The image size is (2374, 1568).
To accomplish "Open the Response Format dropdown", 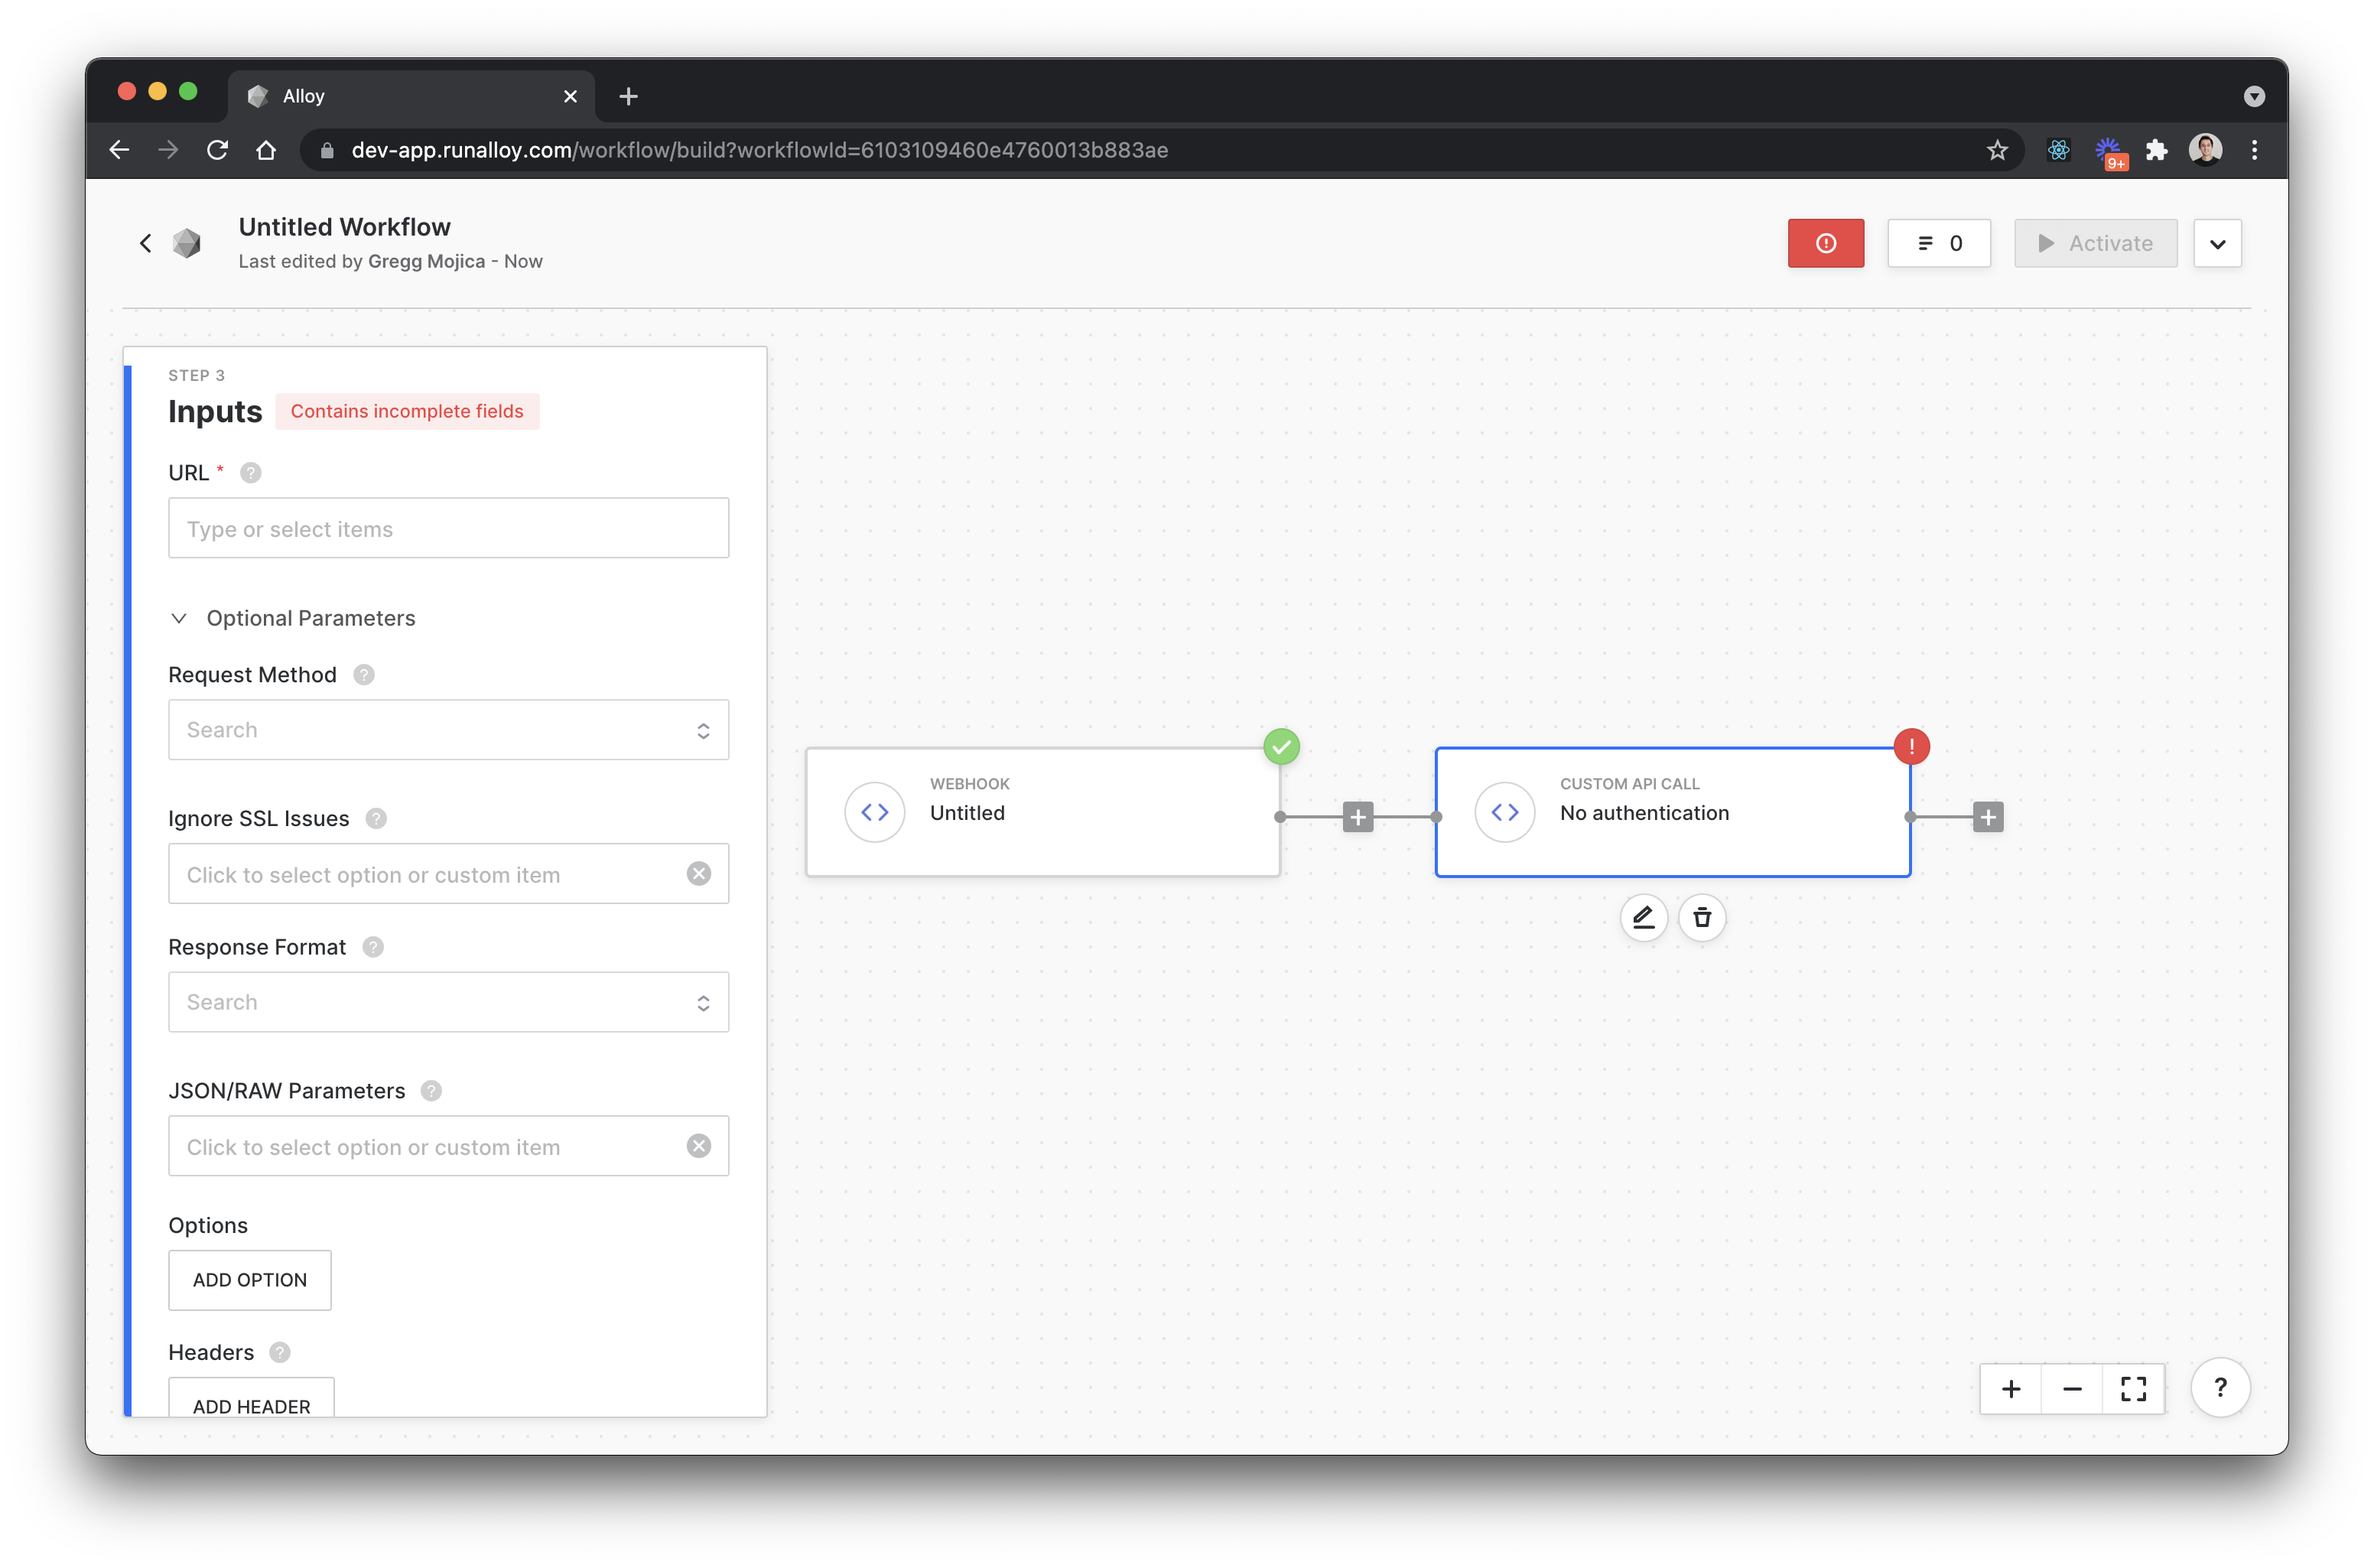I will (x=448, y=1002).
